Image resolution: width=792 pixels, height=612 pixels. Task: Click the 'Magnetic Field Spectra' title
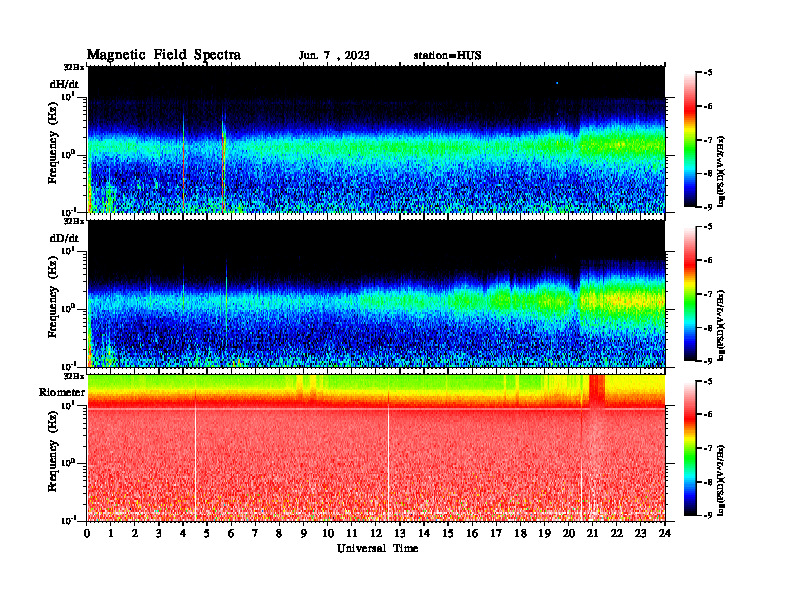point(164,55)
